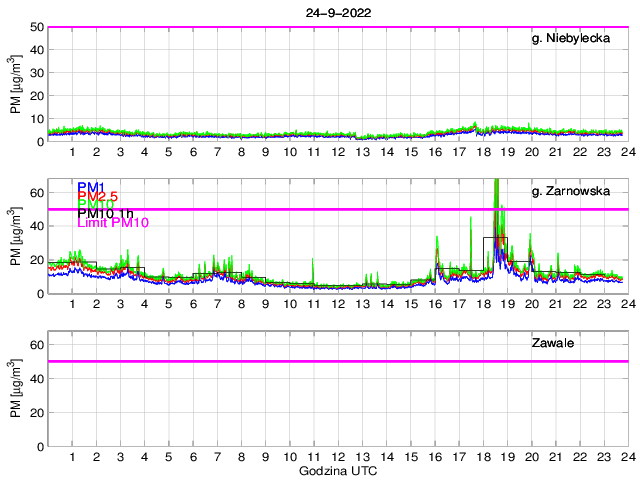Click hour 18 tick under the top plot

(x=483, y=152)
